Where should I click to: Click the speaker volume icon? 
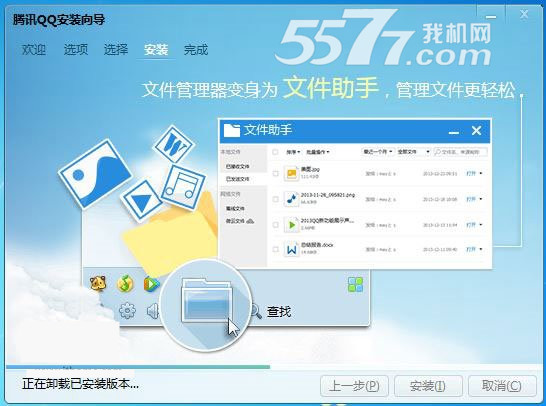(153, 311)
